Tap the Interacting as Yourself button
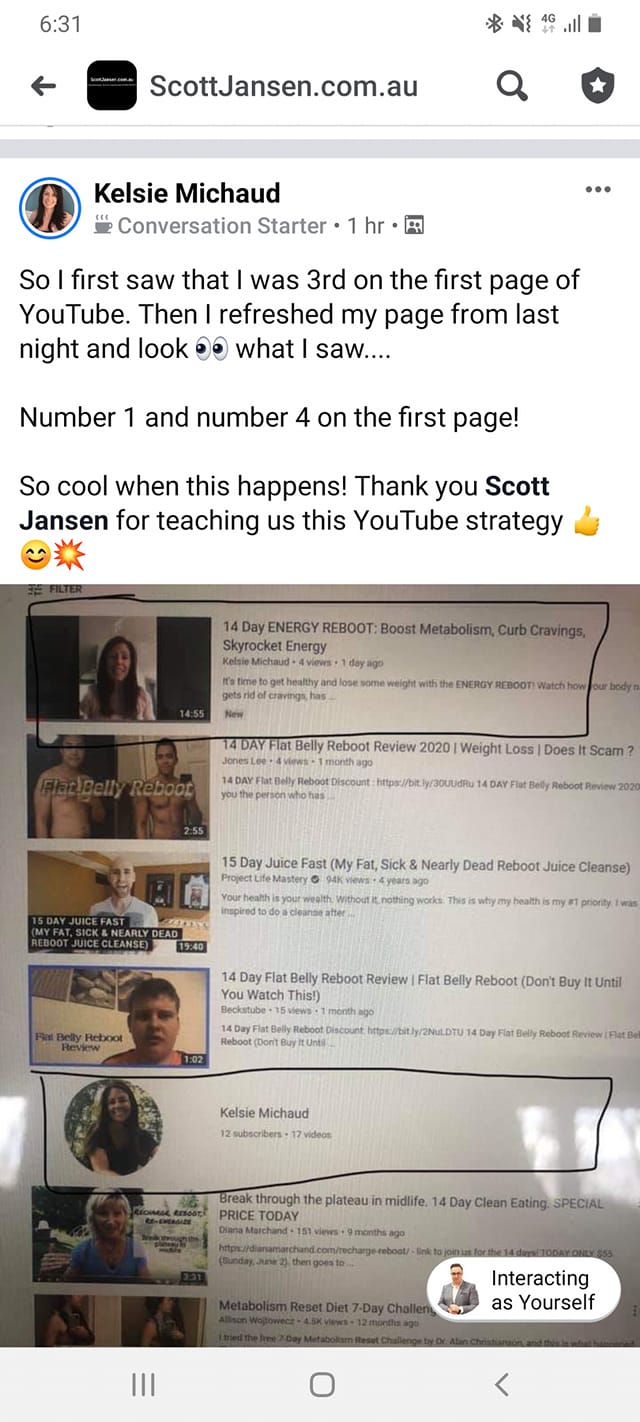Image resolution: width=640 pixels, height=1422 pixels. pos(524,1290)
